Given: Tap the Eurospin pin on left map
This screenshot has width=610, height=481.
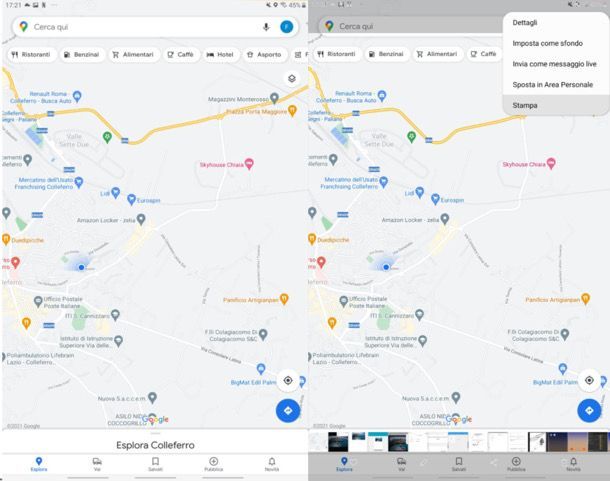Looking at the screenshot, I should [x=131, y=199].
